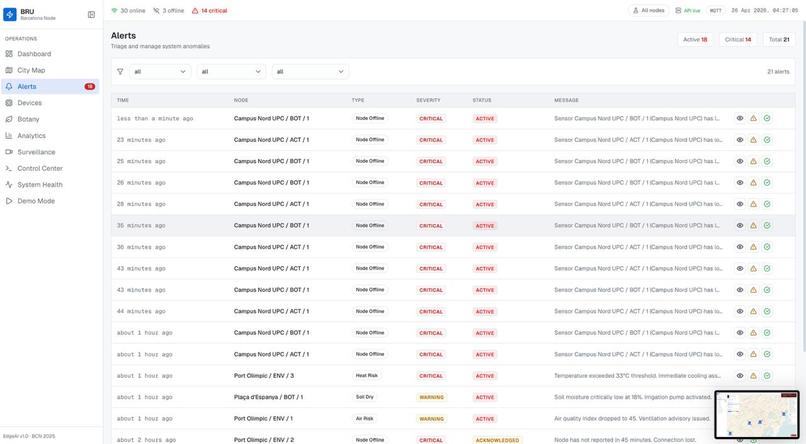This screenshot has height=444, width=806.
Task: Click the eye icon on 26 minutes ago row
Action: [740, 182]
